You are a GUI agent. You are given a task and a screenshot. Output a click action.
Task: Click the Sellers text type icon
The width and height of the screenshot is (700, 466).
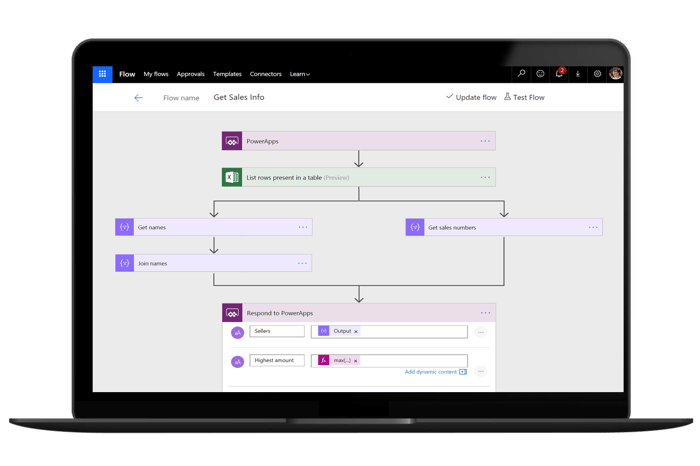[238, 333]
